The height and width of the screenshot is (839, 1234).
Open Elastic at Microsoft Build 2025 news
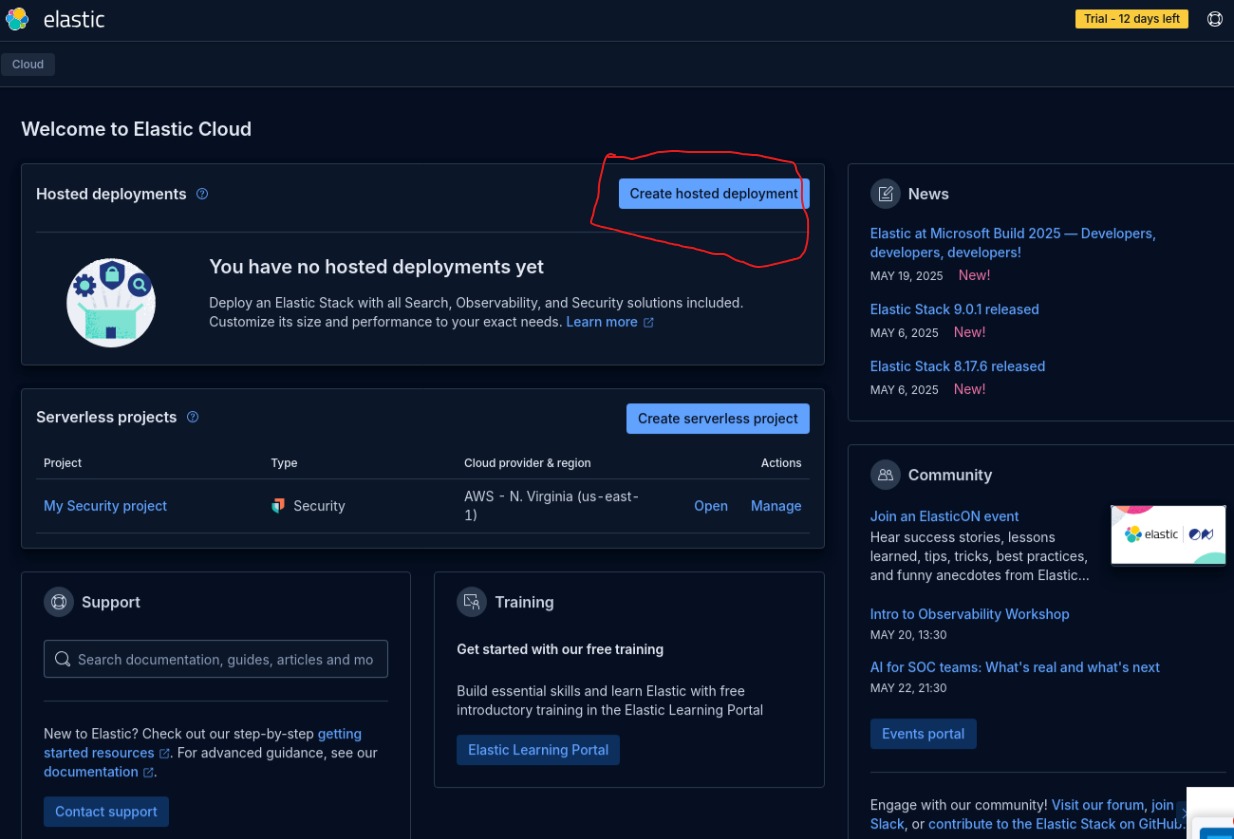click(x=1013, y=243)
